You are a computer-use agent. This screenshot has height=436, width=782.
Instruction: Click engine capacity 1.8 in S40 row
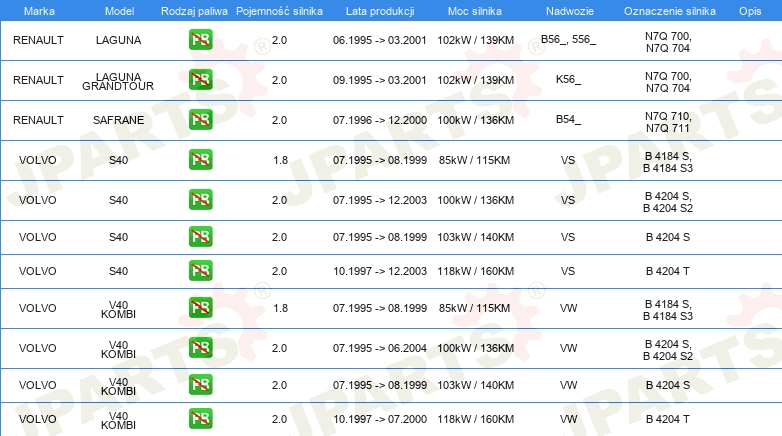pyautogui.click(x=280, y=160)
